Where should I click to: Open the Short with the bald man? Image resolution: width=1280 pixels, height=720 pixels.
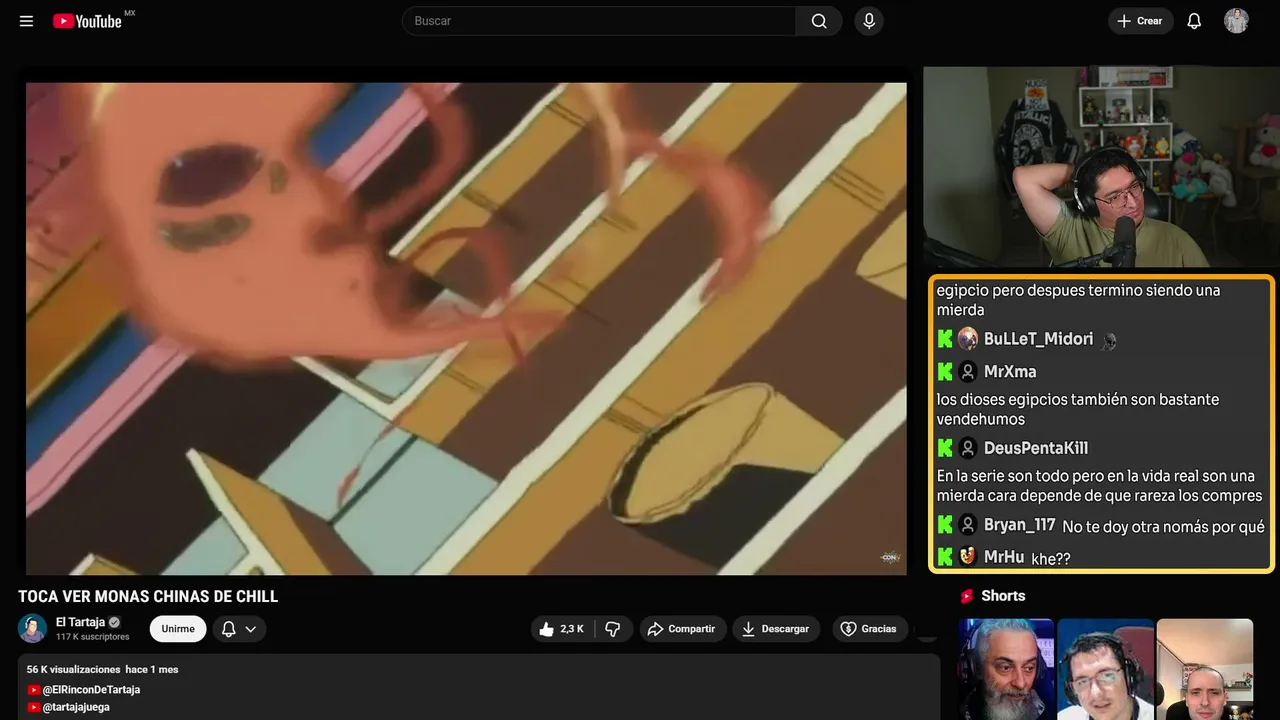1205,669
